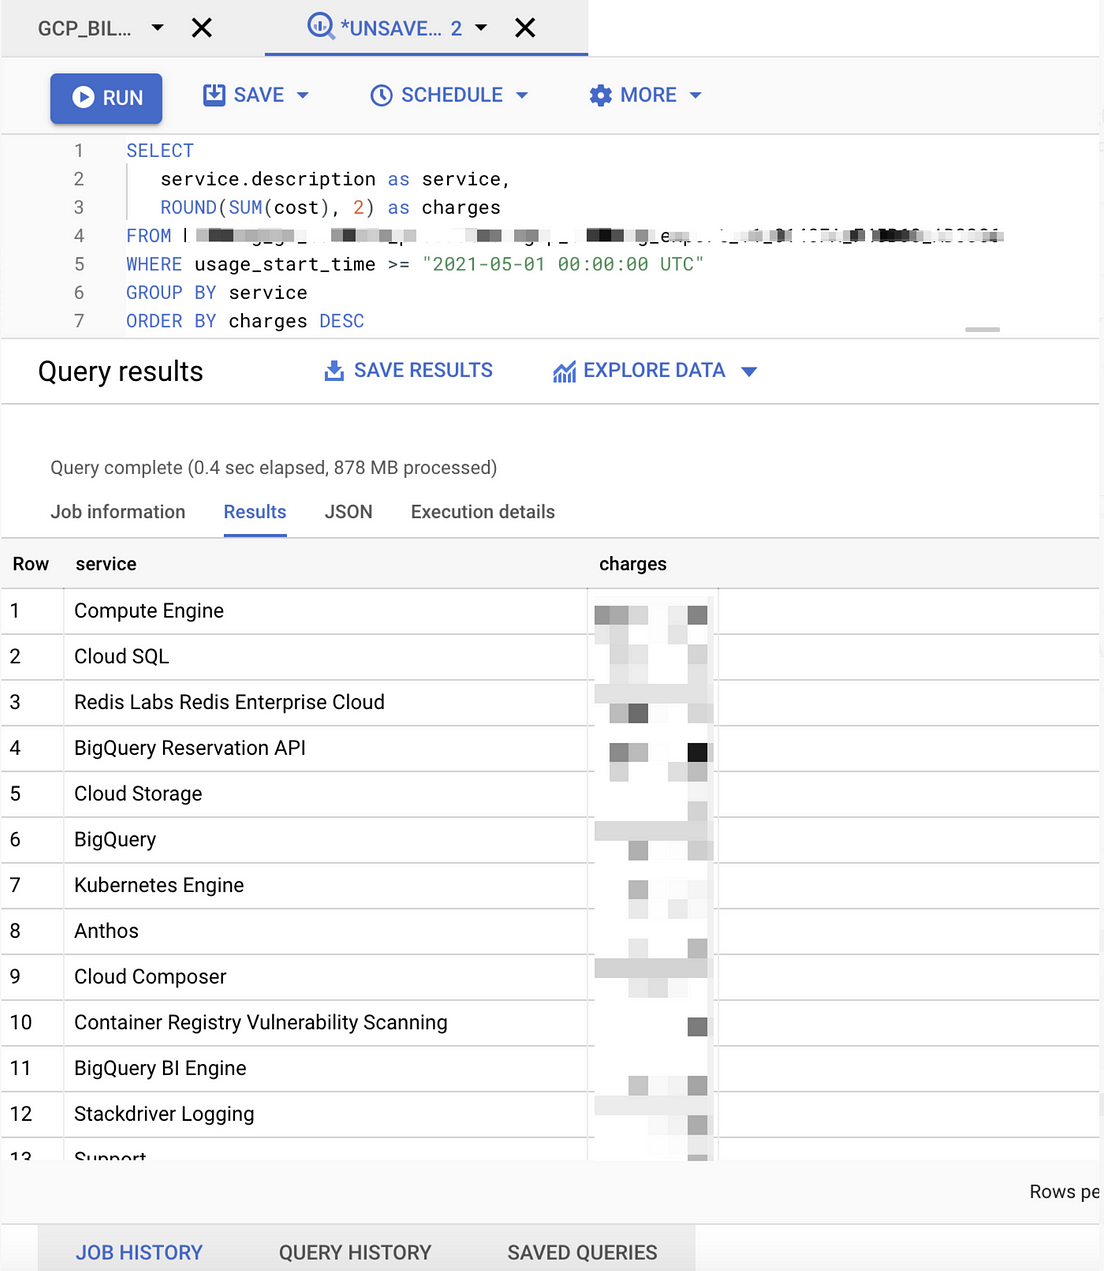Run the SQL query
1104x1271 pixels.
(x=106, y=98)
